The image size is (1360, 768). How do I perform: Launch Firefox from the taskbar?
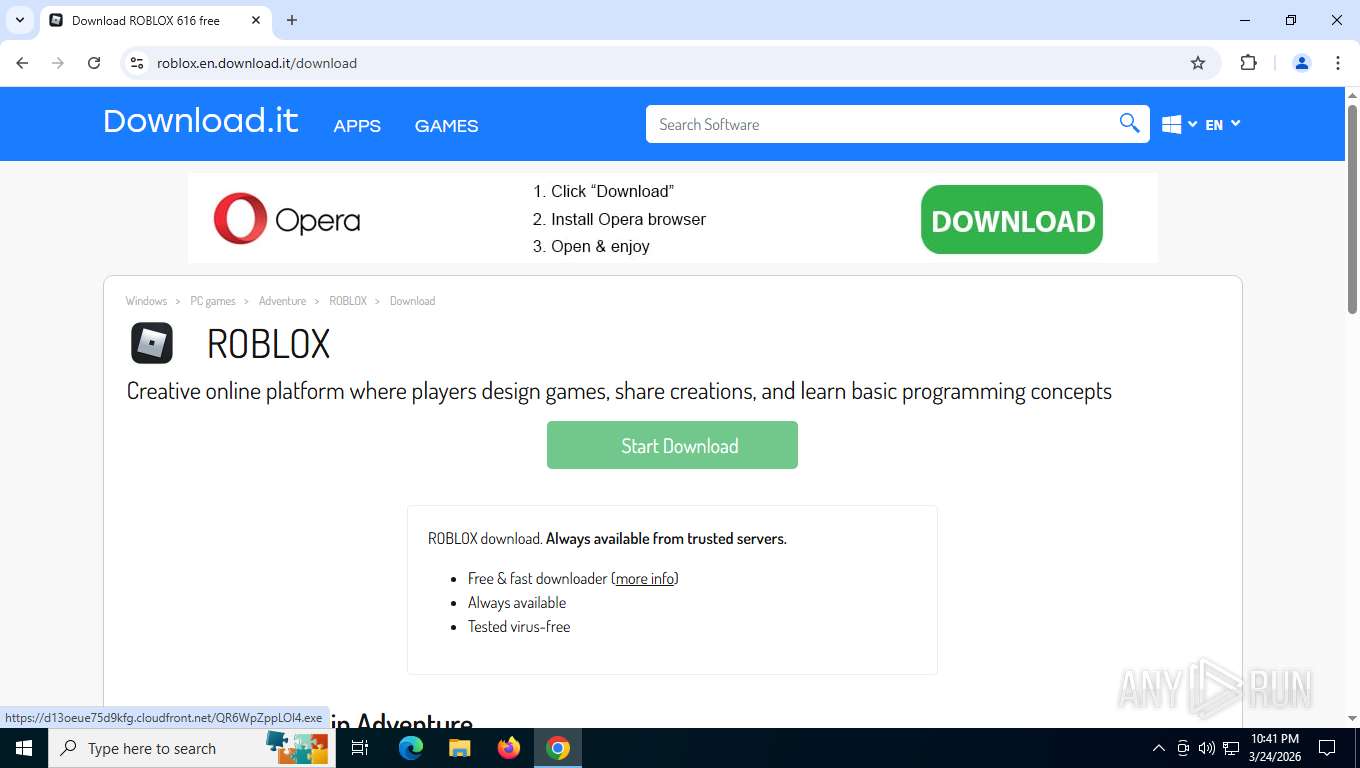pyautogui.click(x=509, y=748)
